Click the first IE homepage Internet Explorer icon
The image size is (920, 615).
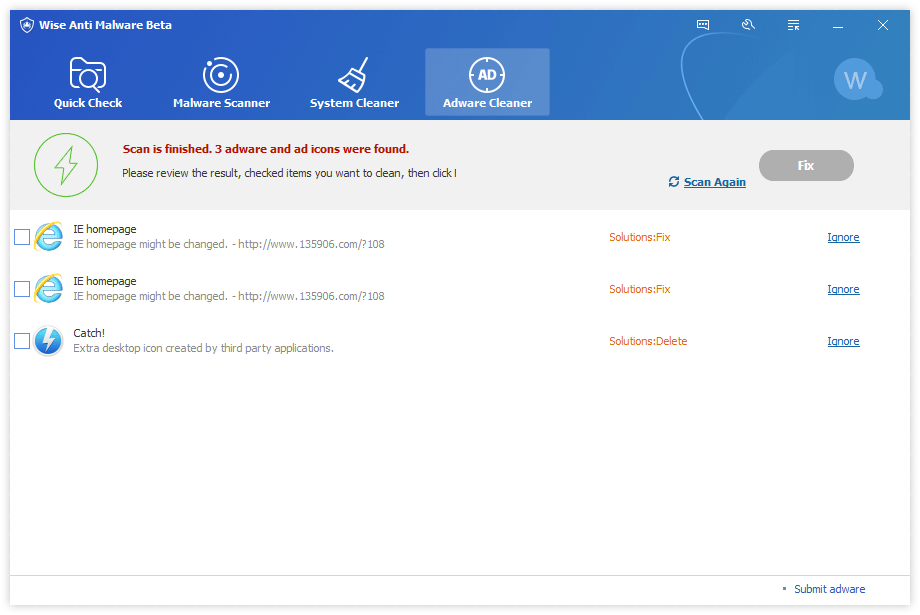click(49, 236)
